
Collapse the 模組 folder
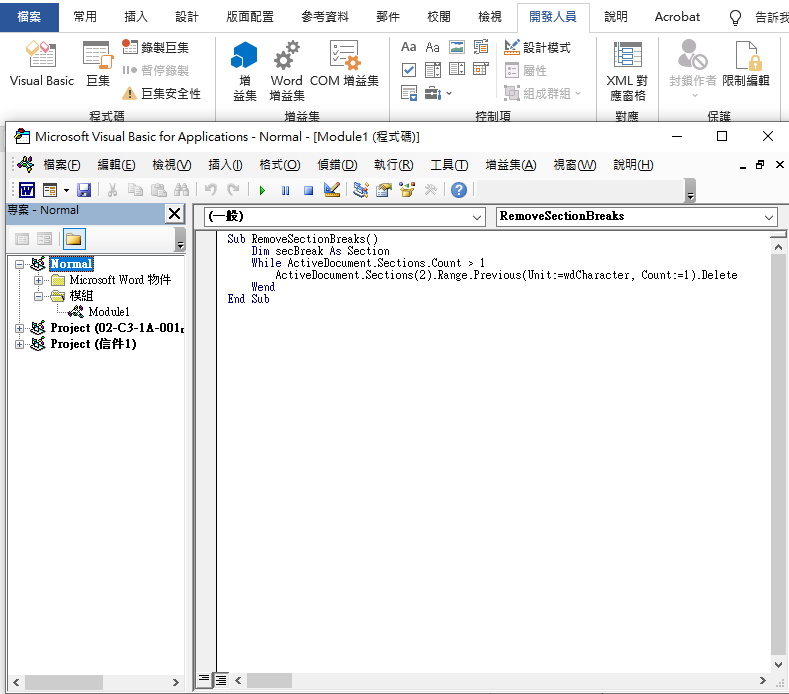pos(38,296)
